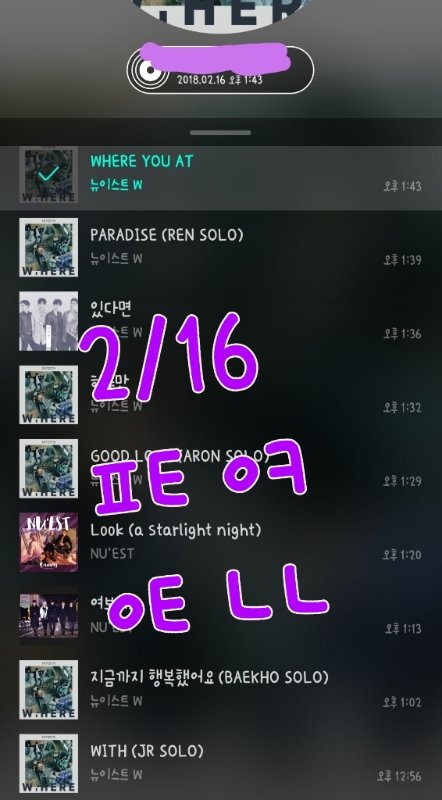Tap the 2018.02.16 오후 1:43 date label
Viewport: 442px width, 800px height.
(219, 80)
